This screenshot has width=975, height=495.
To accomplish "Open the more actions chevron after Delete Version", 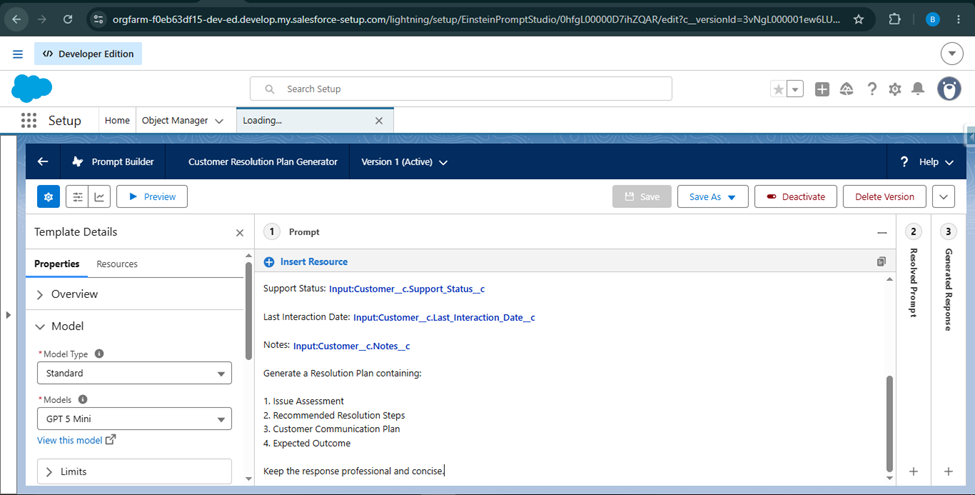I will 943,197.
